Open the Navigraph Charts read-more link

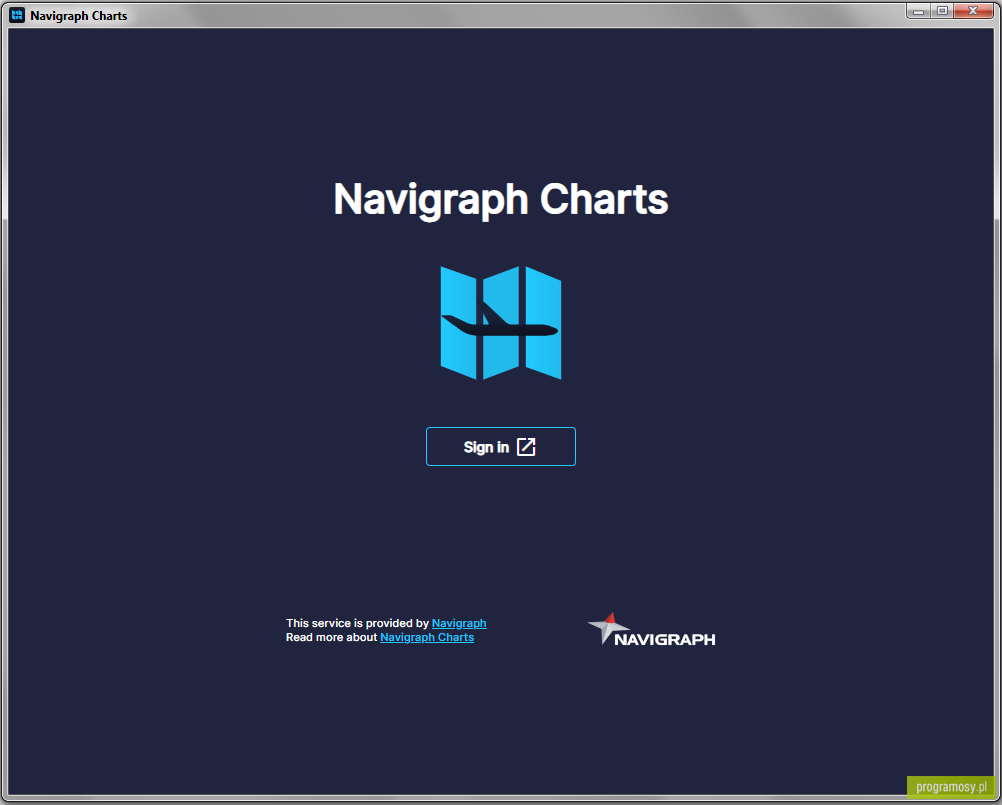427,637
